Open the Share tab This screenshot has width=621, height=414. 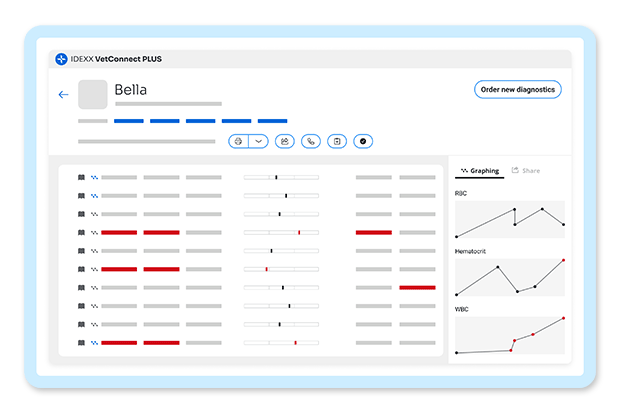coord(526,171)
